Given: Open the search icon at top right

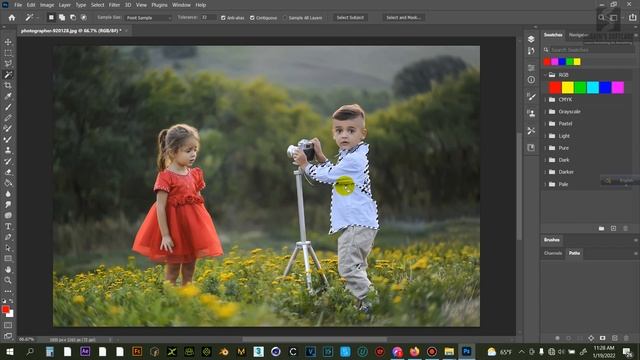Looking at the screenshot, I should (x=601, y=18).
